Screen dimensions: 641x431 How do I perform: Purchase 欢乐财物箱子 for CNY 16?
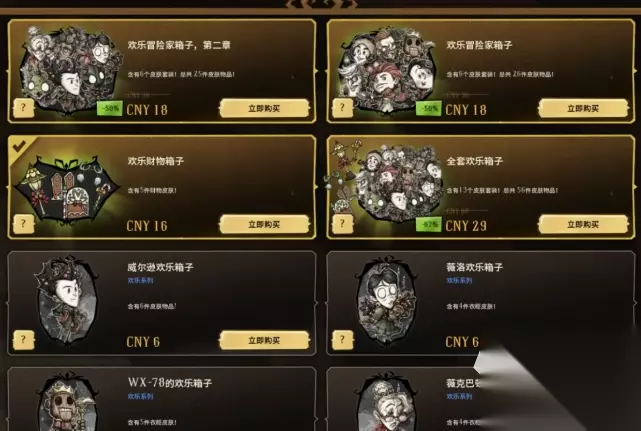click(x=264, y=224)
